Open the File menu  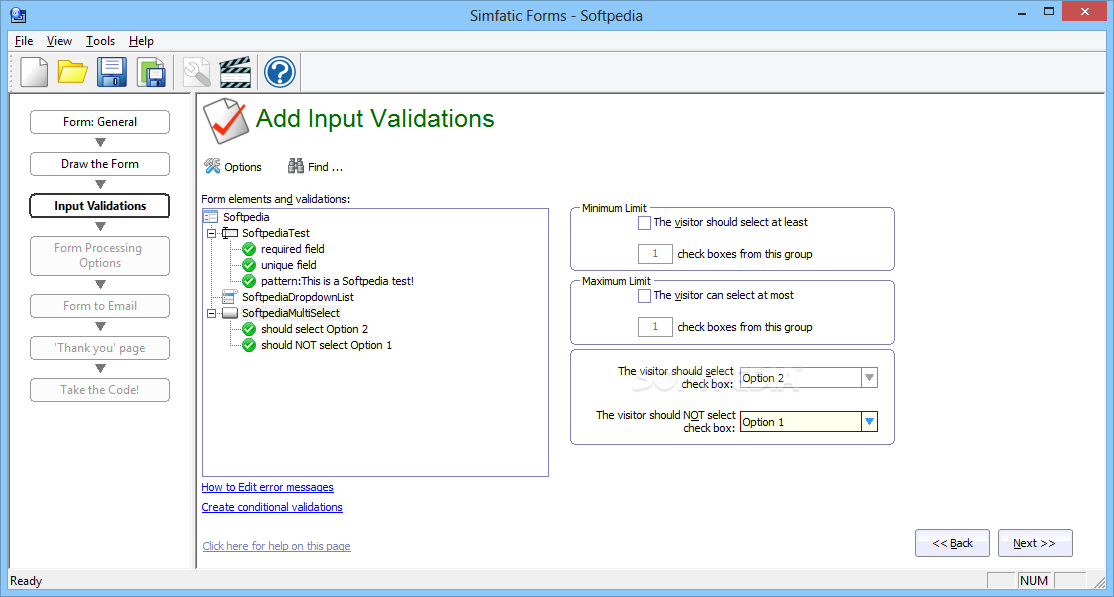(24, 41)
